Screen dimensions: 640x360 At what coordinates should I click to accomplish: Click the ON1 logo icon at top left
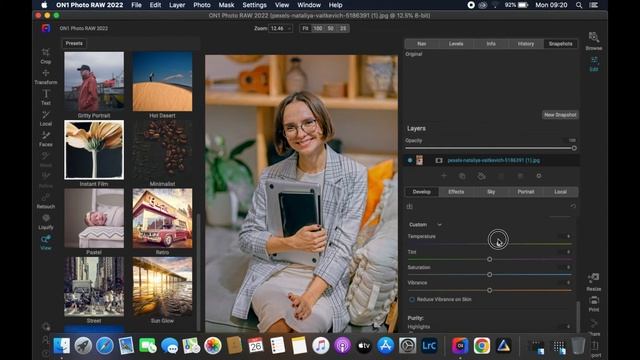point(46,28)
